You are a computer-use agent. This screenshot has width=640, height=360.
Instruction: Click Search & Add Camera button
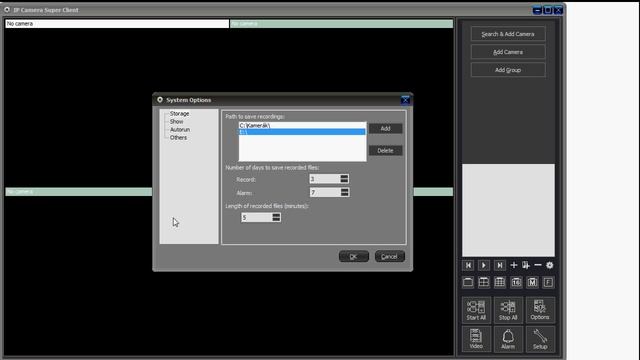[x=508, y=34]
